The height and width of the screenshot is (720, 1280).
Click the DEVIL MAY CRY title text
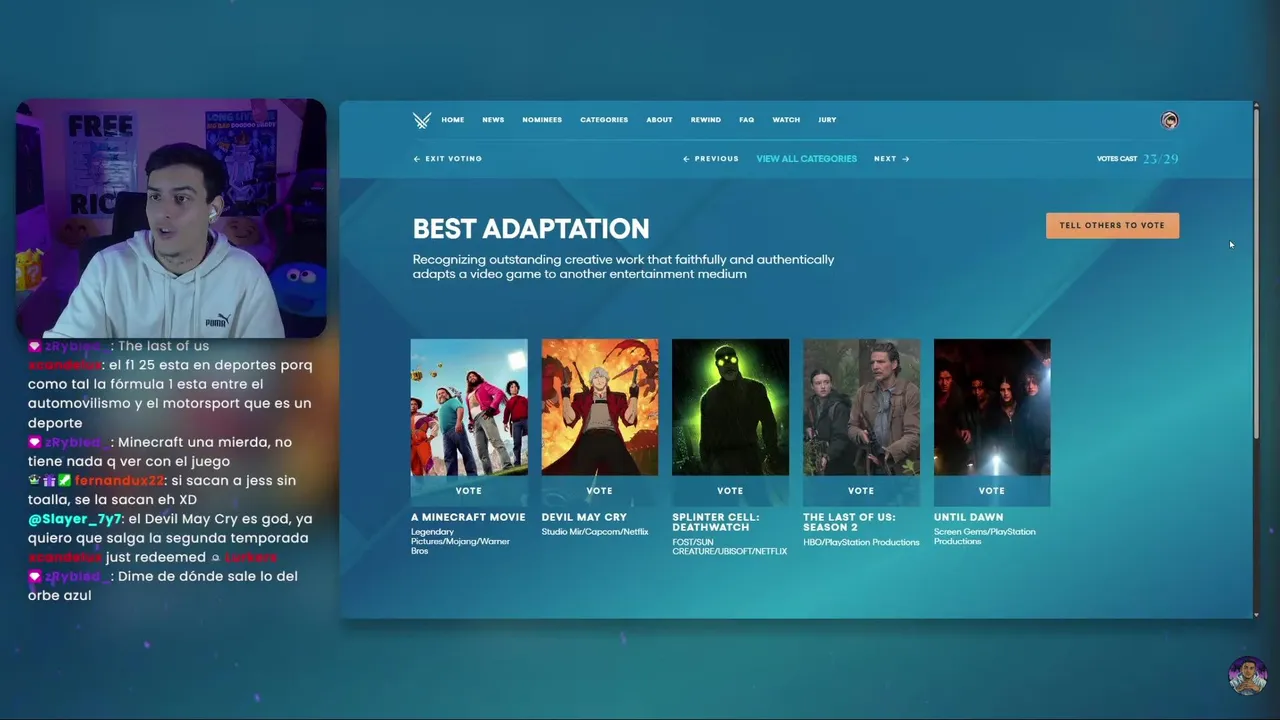[584, 517]
